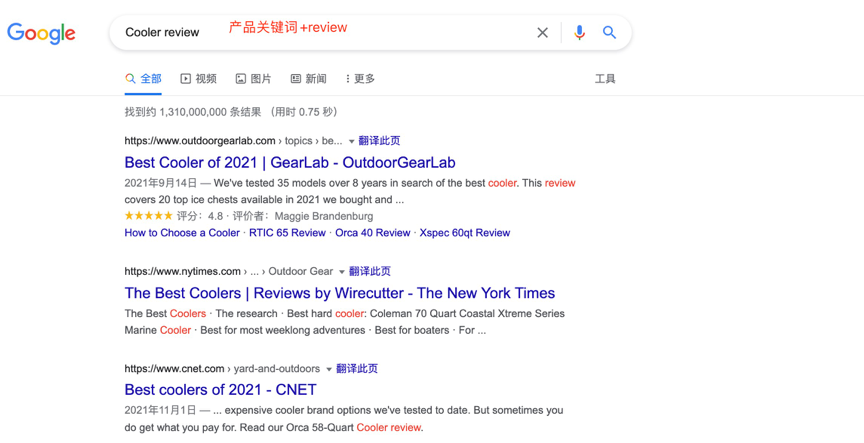Open The Best Coolers Wirecutter result

339,293
